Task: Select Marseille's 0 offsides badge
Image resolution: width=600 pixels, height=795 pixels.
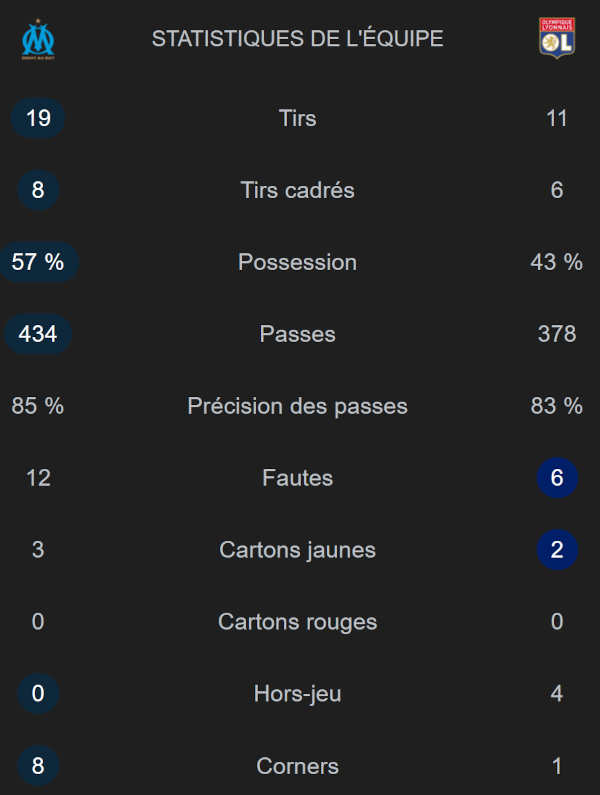Action: click(38, 694)
